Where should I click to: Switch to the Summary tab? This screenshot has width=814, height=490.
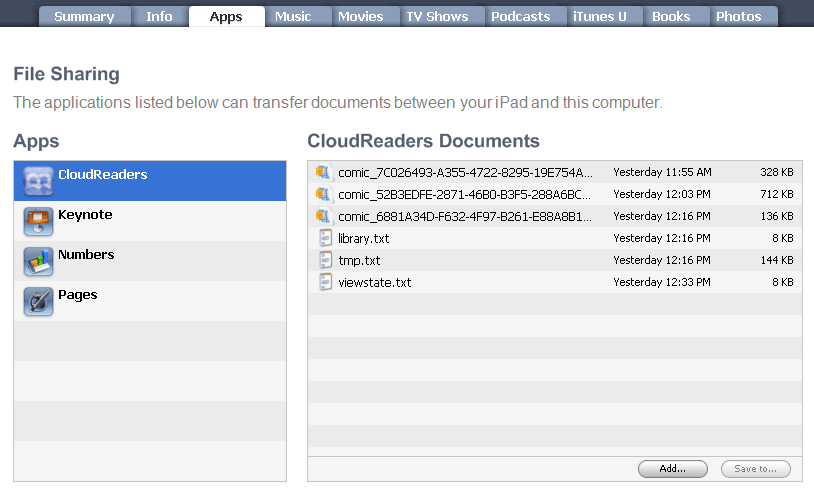85,17
